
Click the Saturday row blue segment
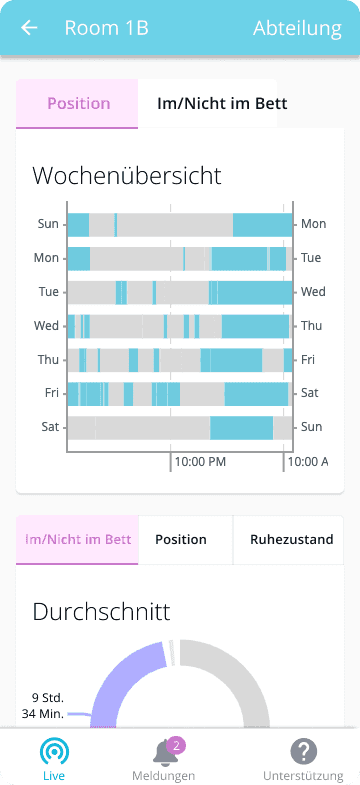point(241,428)
